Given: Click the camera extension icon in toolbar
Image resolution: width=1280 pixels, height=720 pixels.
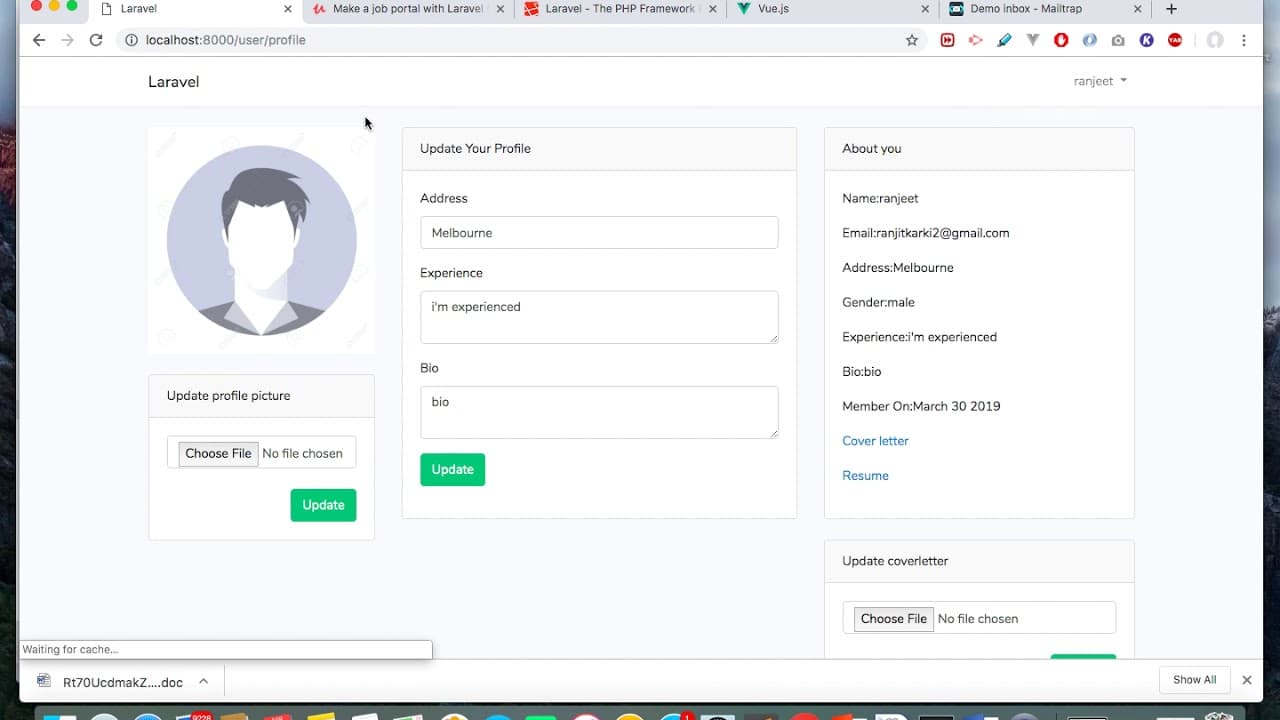Looking at the screenshot, I should [1118, 40].
